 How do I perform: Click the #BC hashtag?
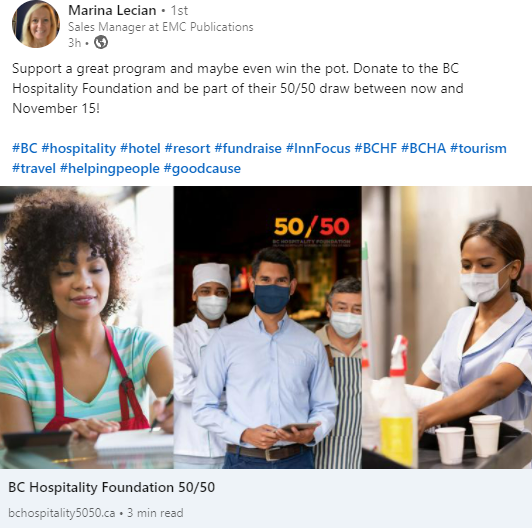tap(25, 148)
